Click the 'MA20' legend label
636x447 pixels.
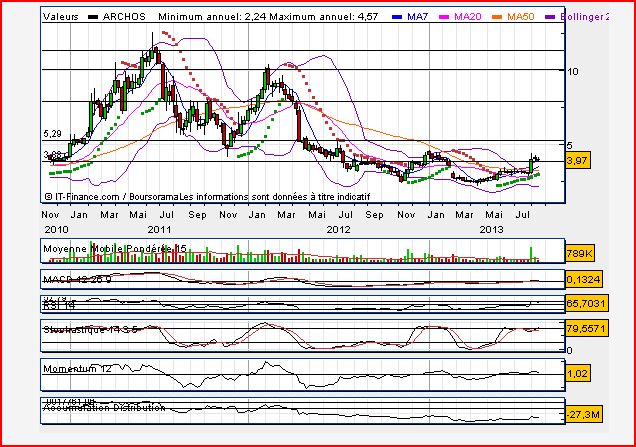click(468, 17)
